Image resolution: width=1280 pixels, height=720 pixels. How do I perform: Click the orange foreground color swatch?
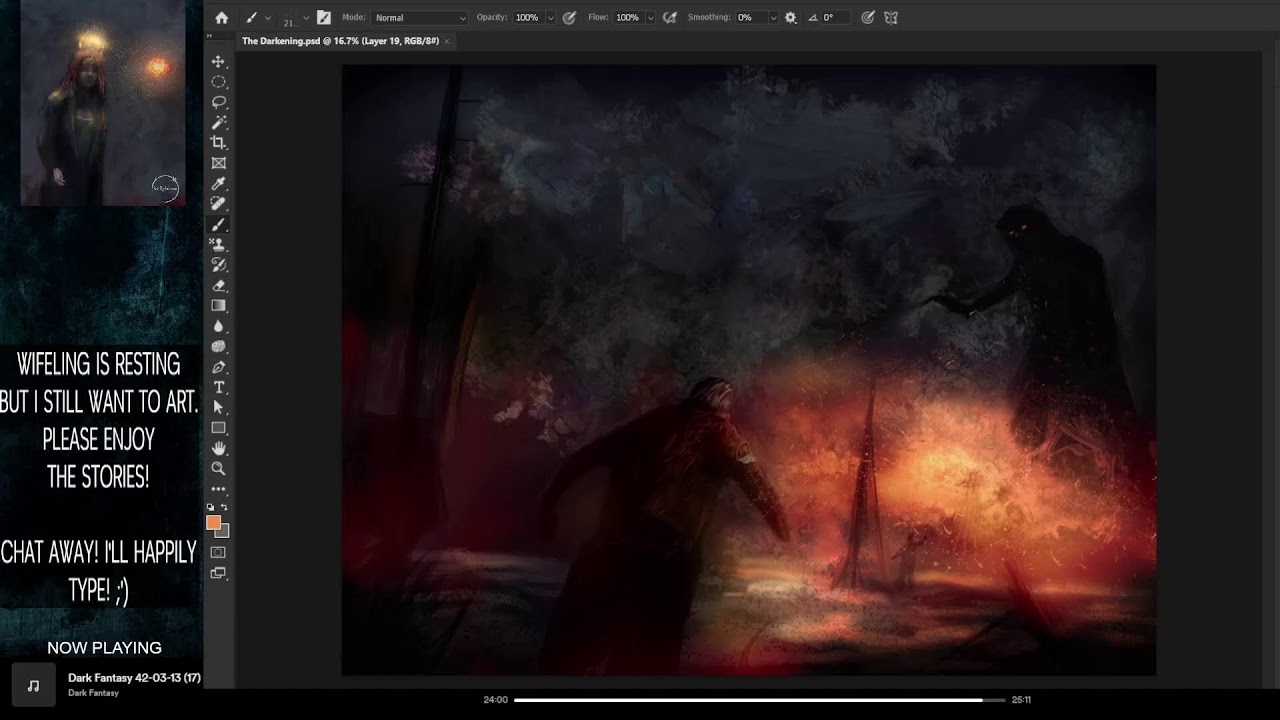[x=213, y=522]
